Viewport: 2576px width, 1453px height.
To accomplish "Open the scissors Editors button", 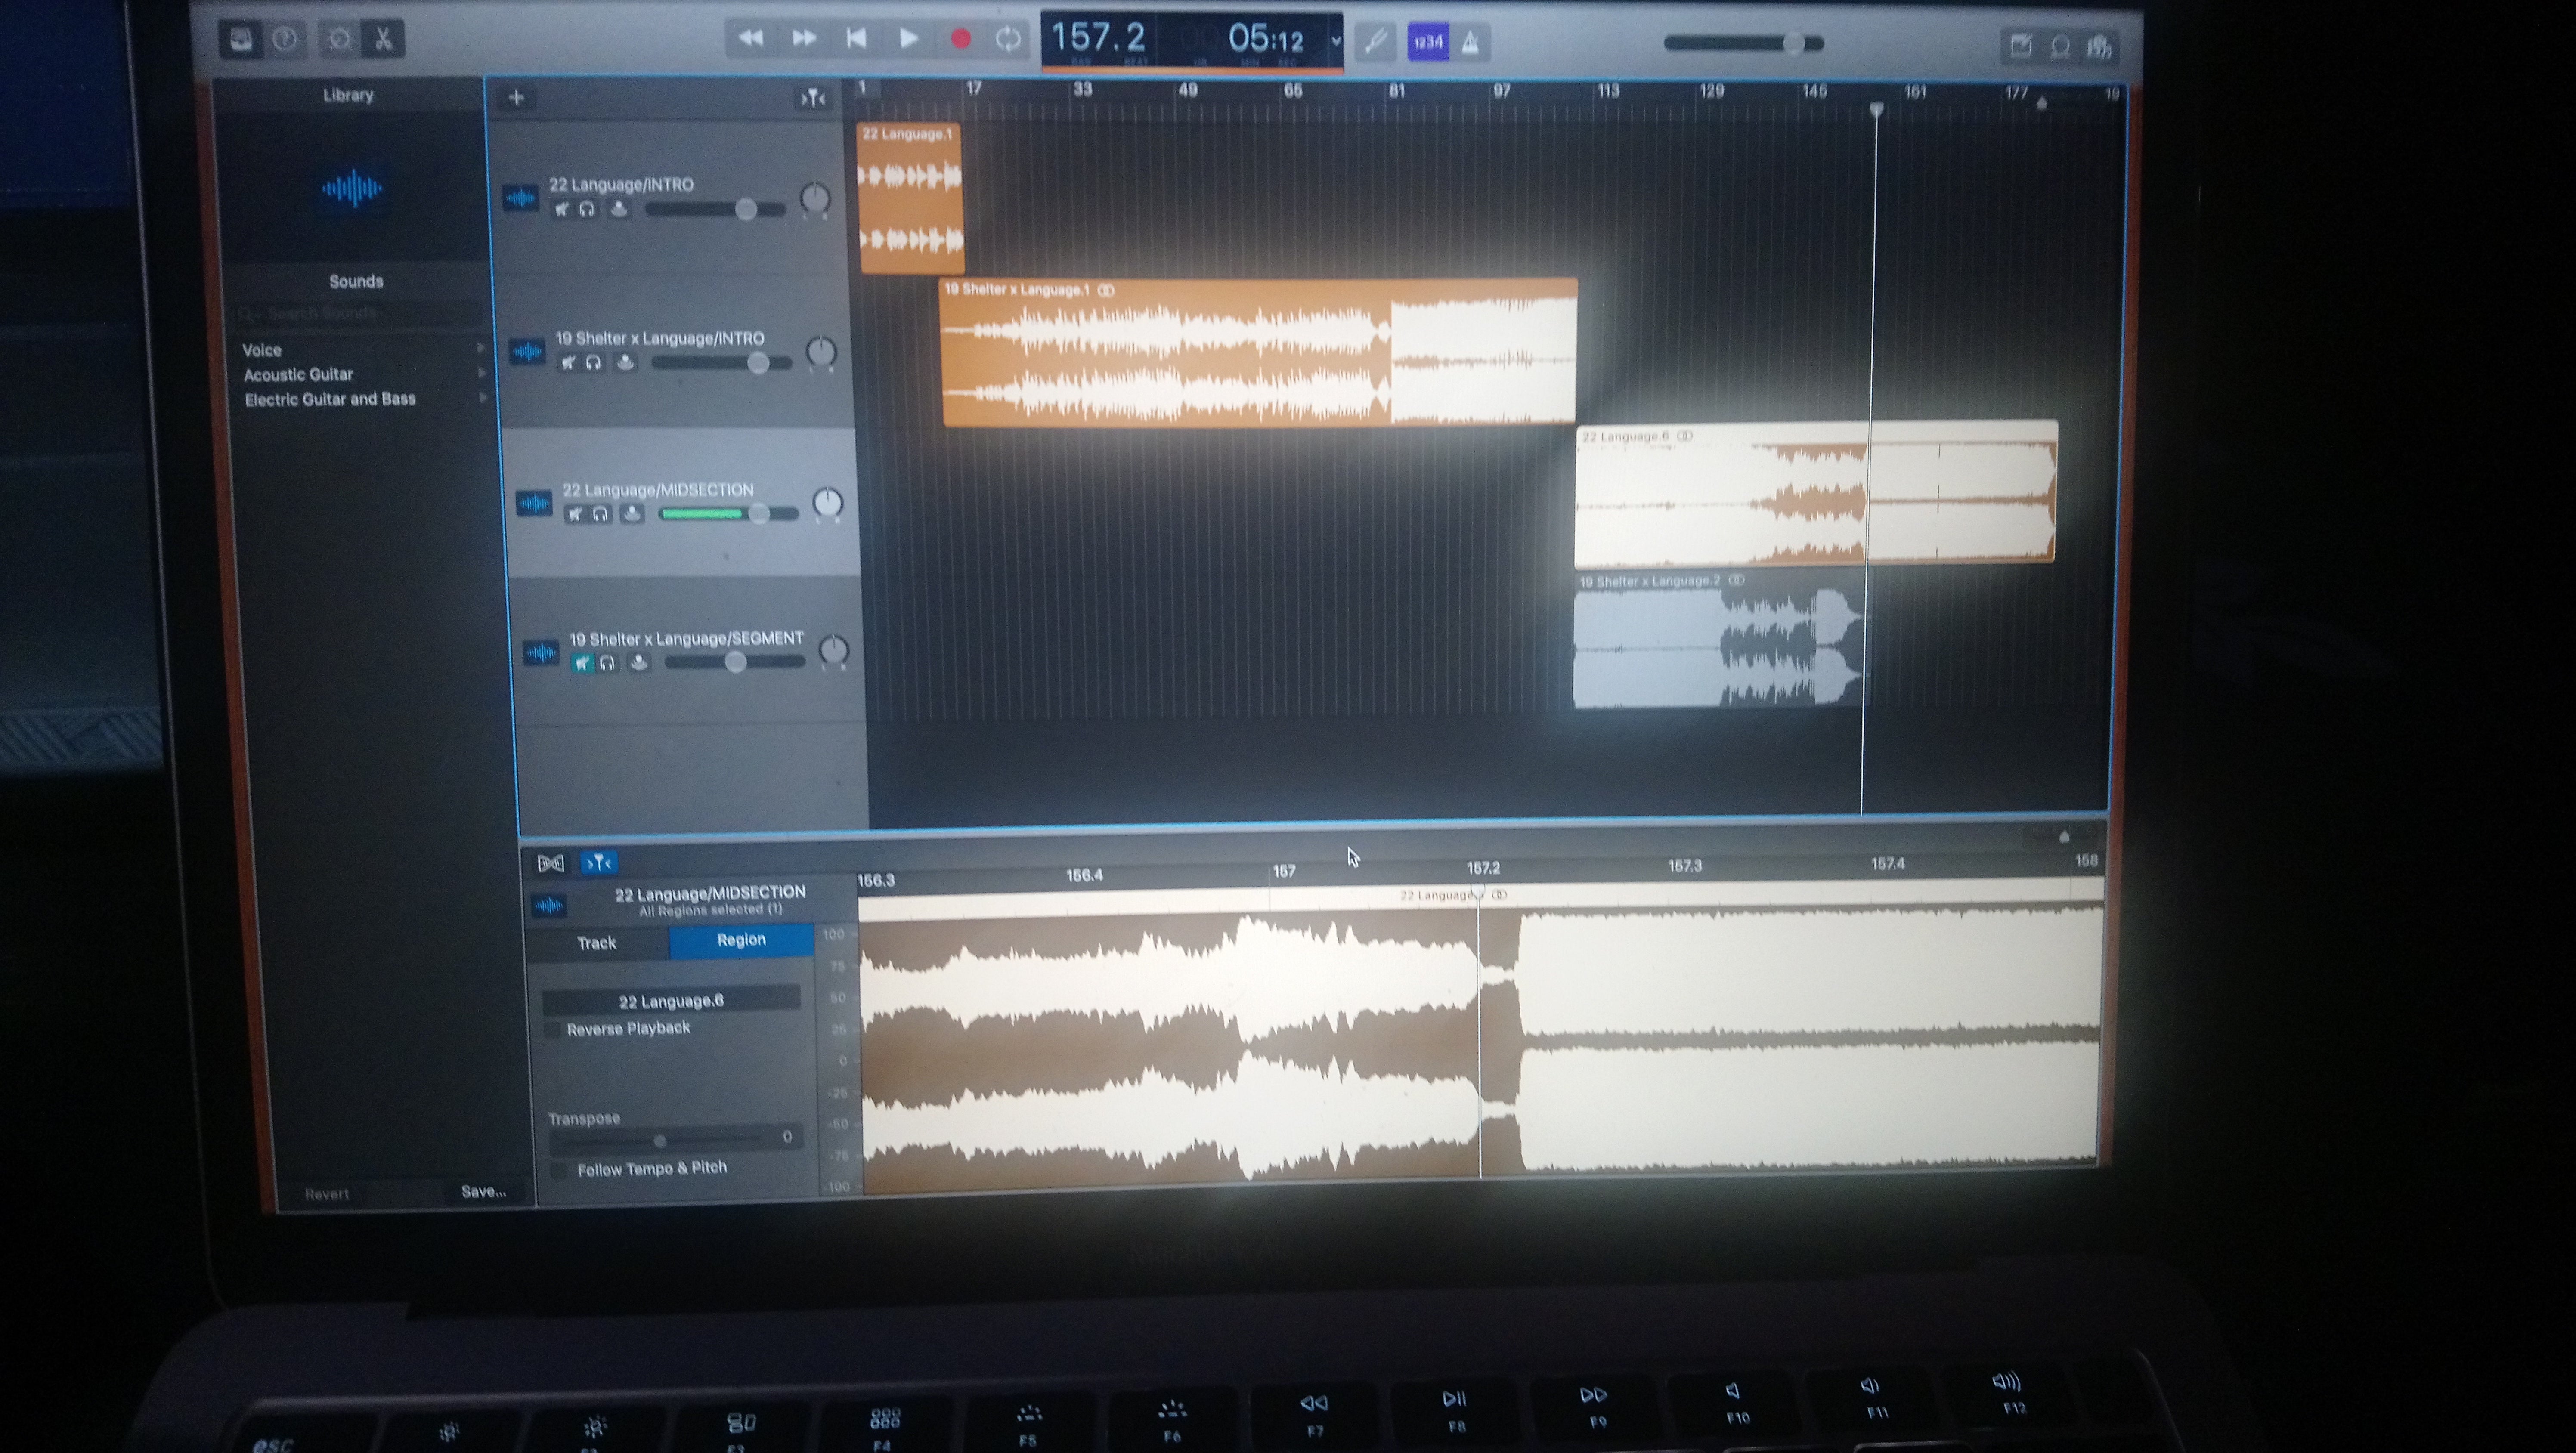I will tap(383, 40).
